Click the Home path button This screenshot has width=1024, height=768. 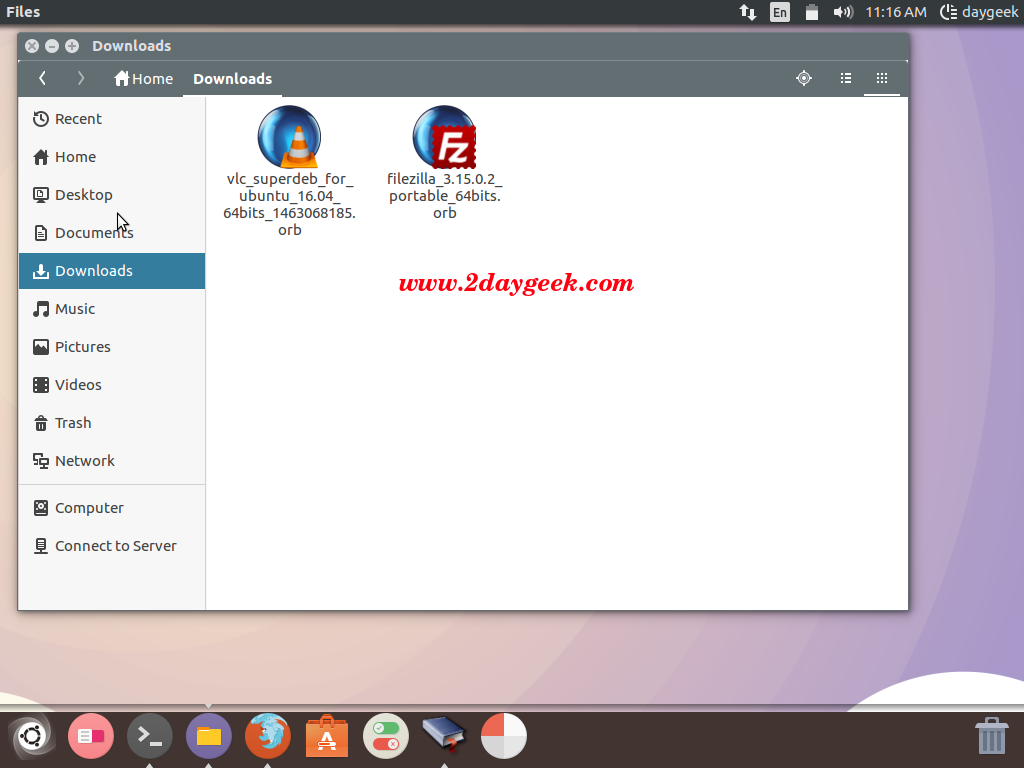tap(144, 78)
